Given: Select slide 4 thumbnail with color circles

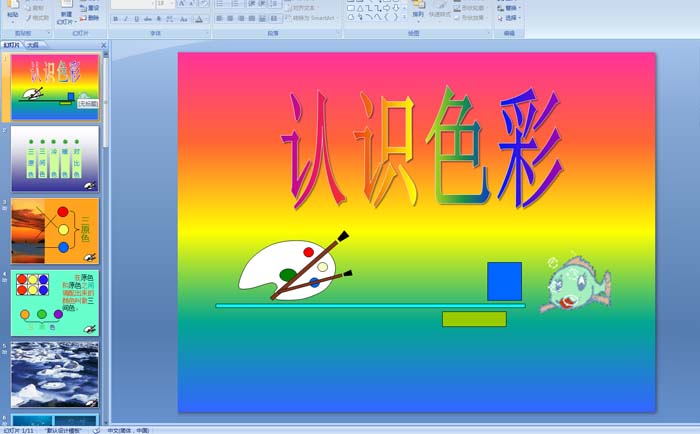Looking at the screenshot, I should 55,303.
